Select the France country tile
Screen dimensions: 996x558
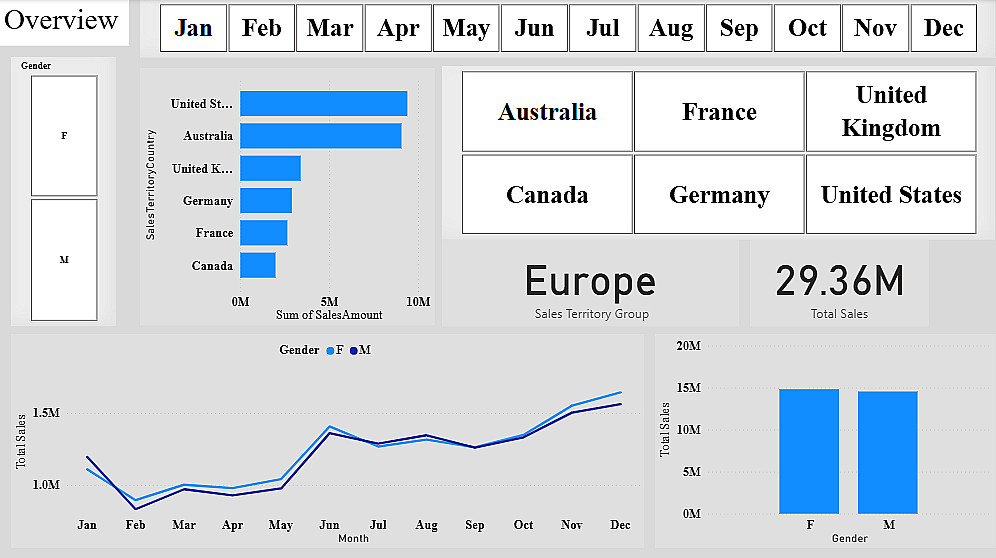coord(719,112)
